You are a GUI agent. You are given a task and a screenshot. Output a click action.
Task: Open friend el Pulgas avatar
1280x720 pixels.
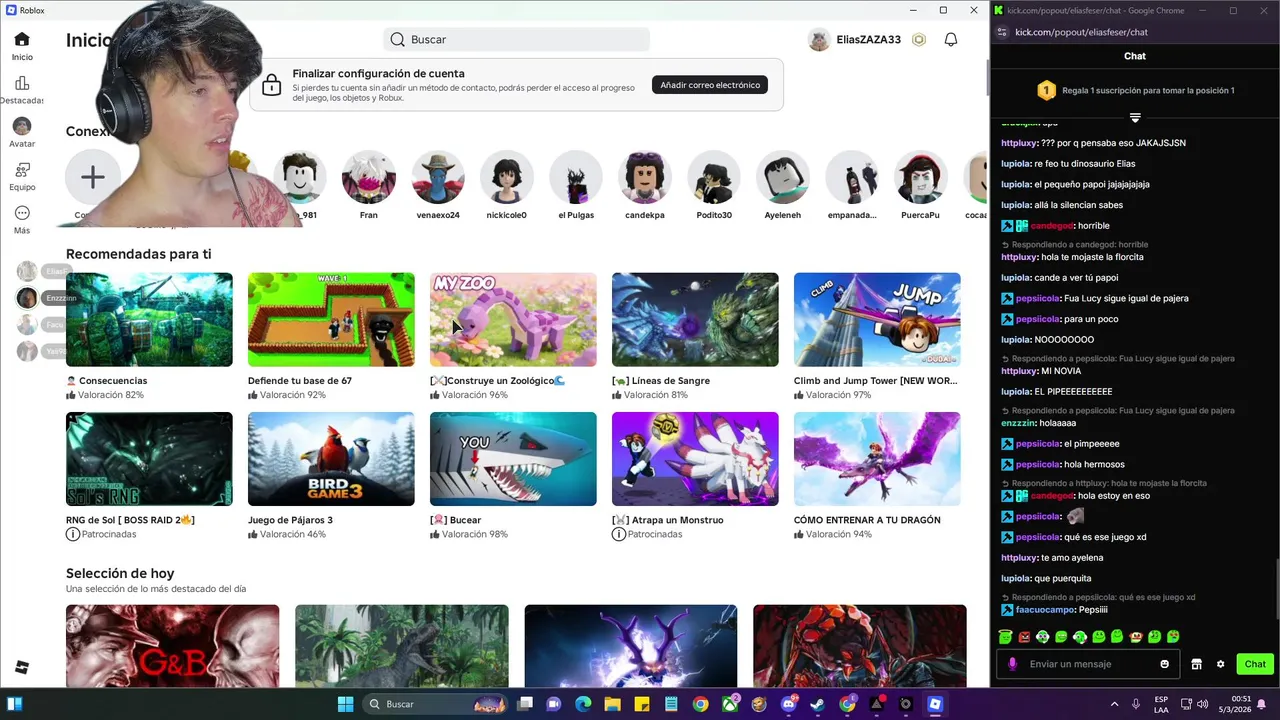pyautogui.click(x=576, y=178)
